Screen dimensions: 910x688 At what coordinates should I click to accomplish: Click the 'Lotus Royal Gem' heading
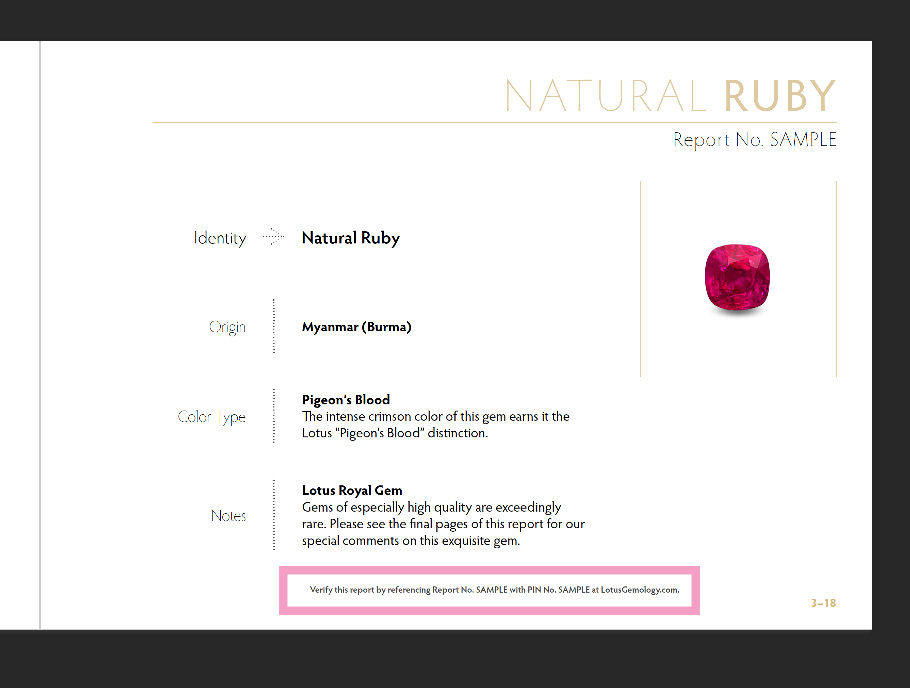[x=352, y=490]
